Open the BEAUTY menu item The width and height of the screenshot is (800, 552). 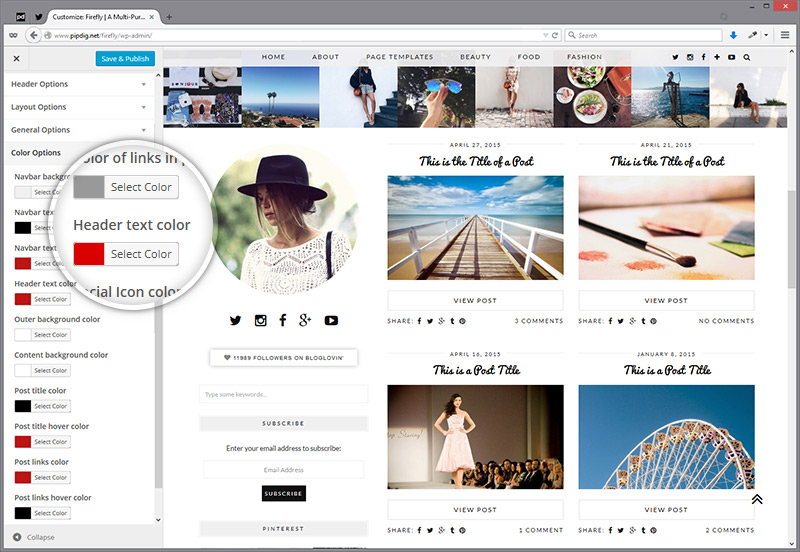pyautogui.click(x=476, y=57)
